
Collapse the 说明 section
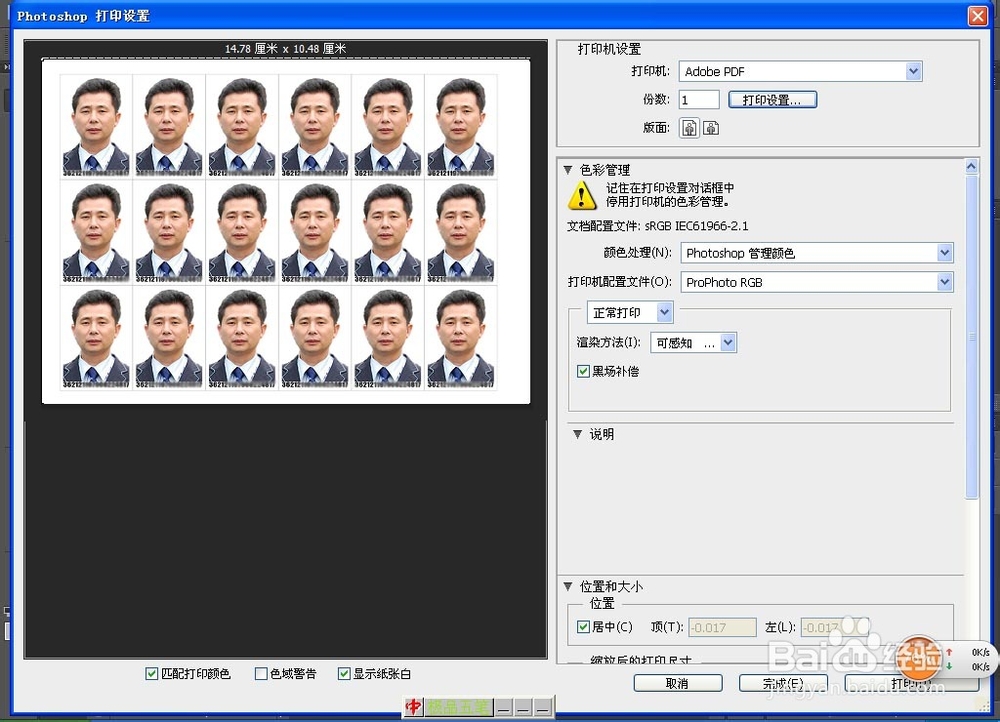click(x=577, y=434)
